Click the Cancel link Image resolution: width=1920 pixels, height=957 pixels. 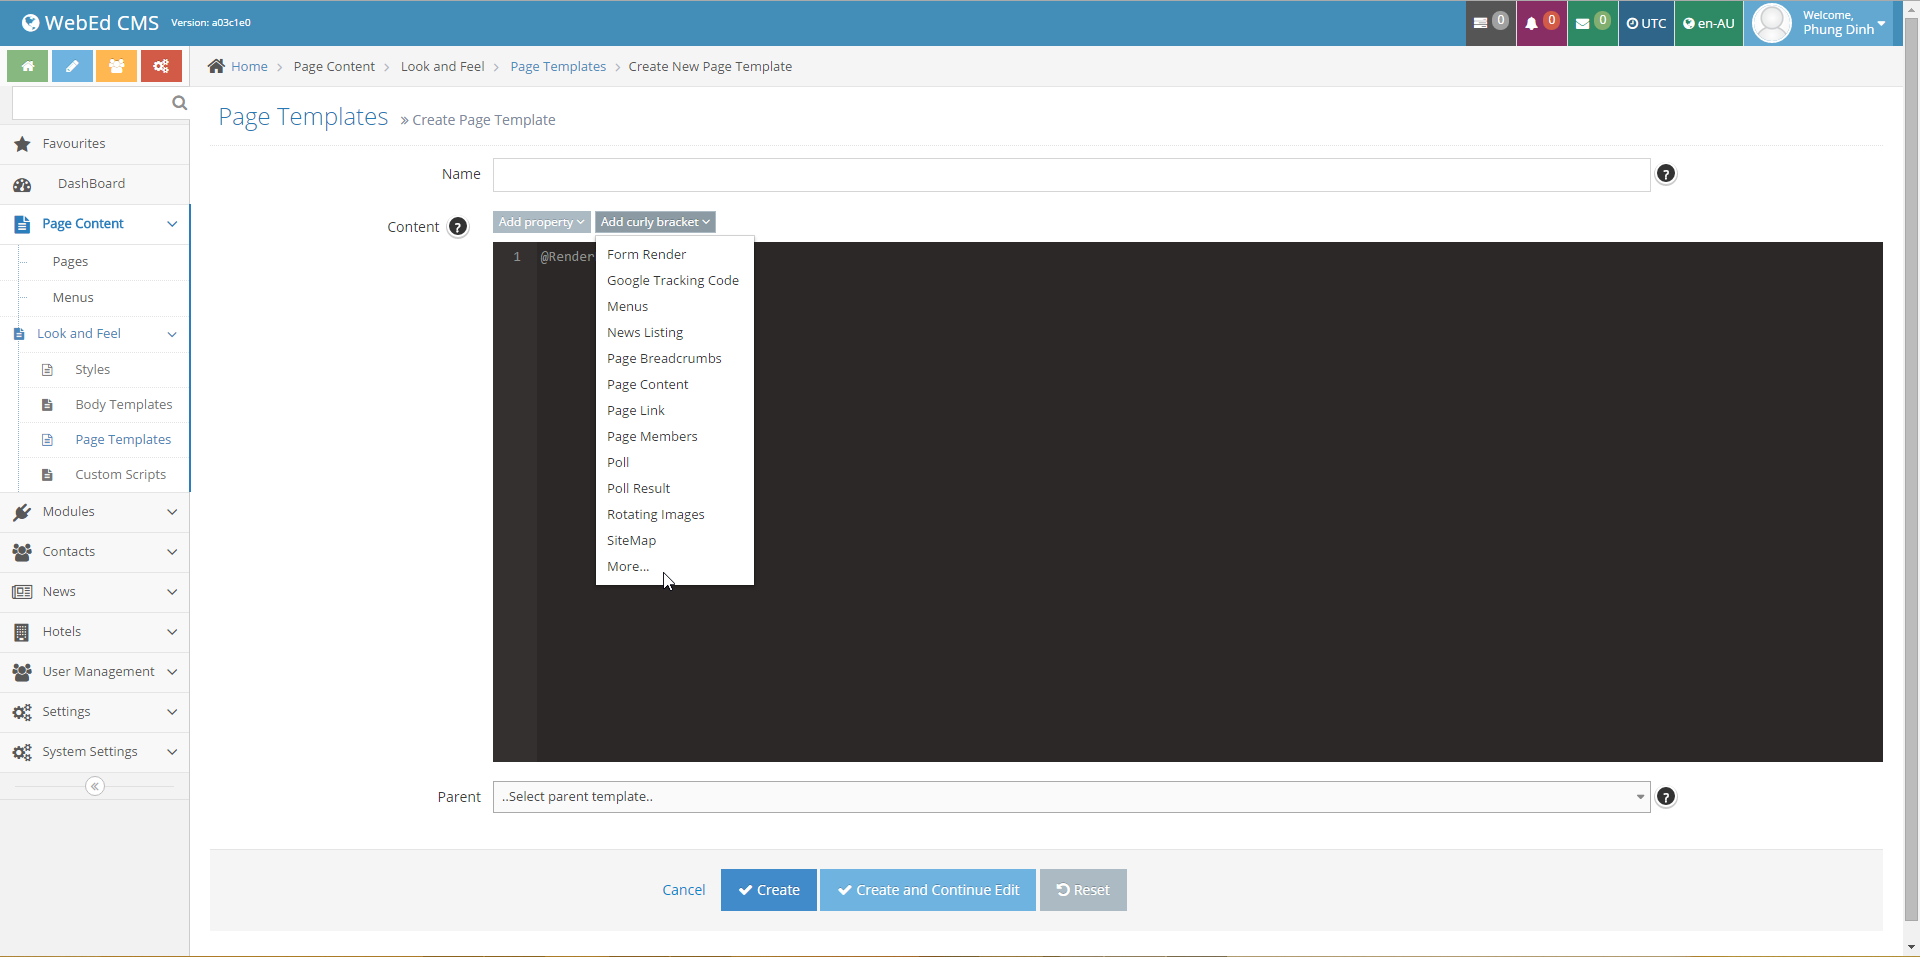click(683, 890)
